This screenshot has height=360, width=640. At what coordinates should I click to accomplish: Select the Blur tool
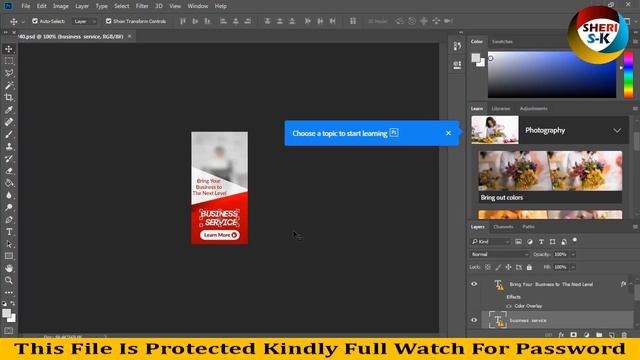pos(9,195)
